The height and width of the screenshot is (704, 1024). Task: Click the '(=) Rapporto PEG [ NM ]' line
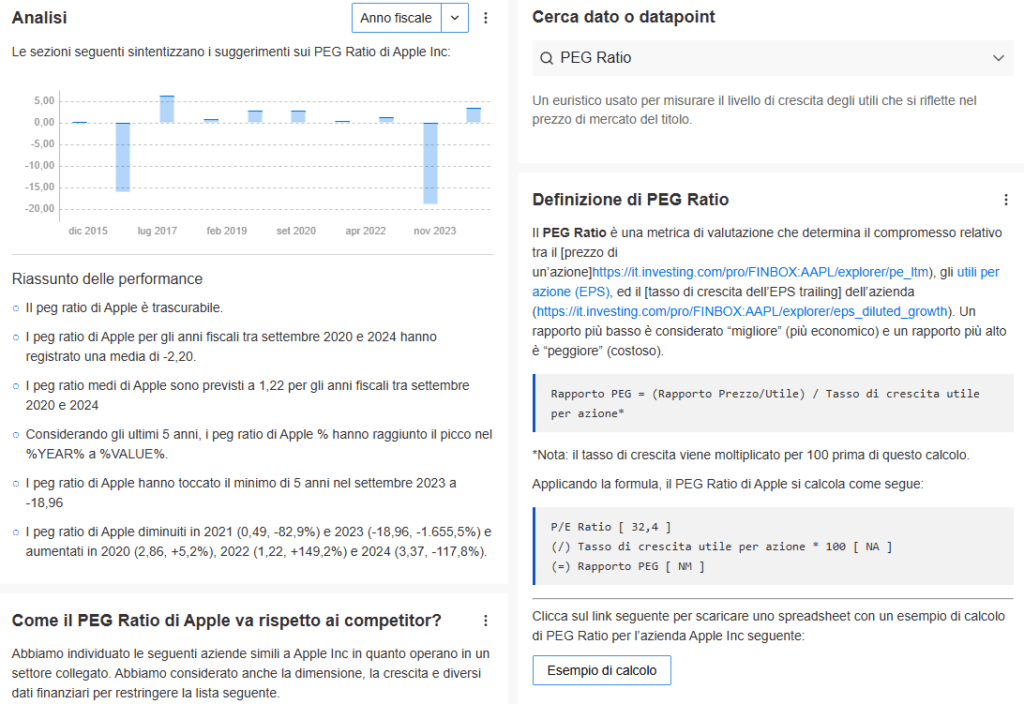click(x=628, y=567)
